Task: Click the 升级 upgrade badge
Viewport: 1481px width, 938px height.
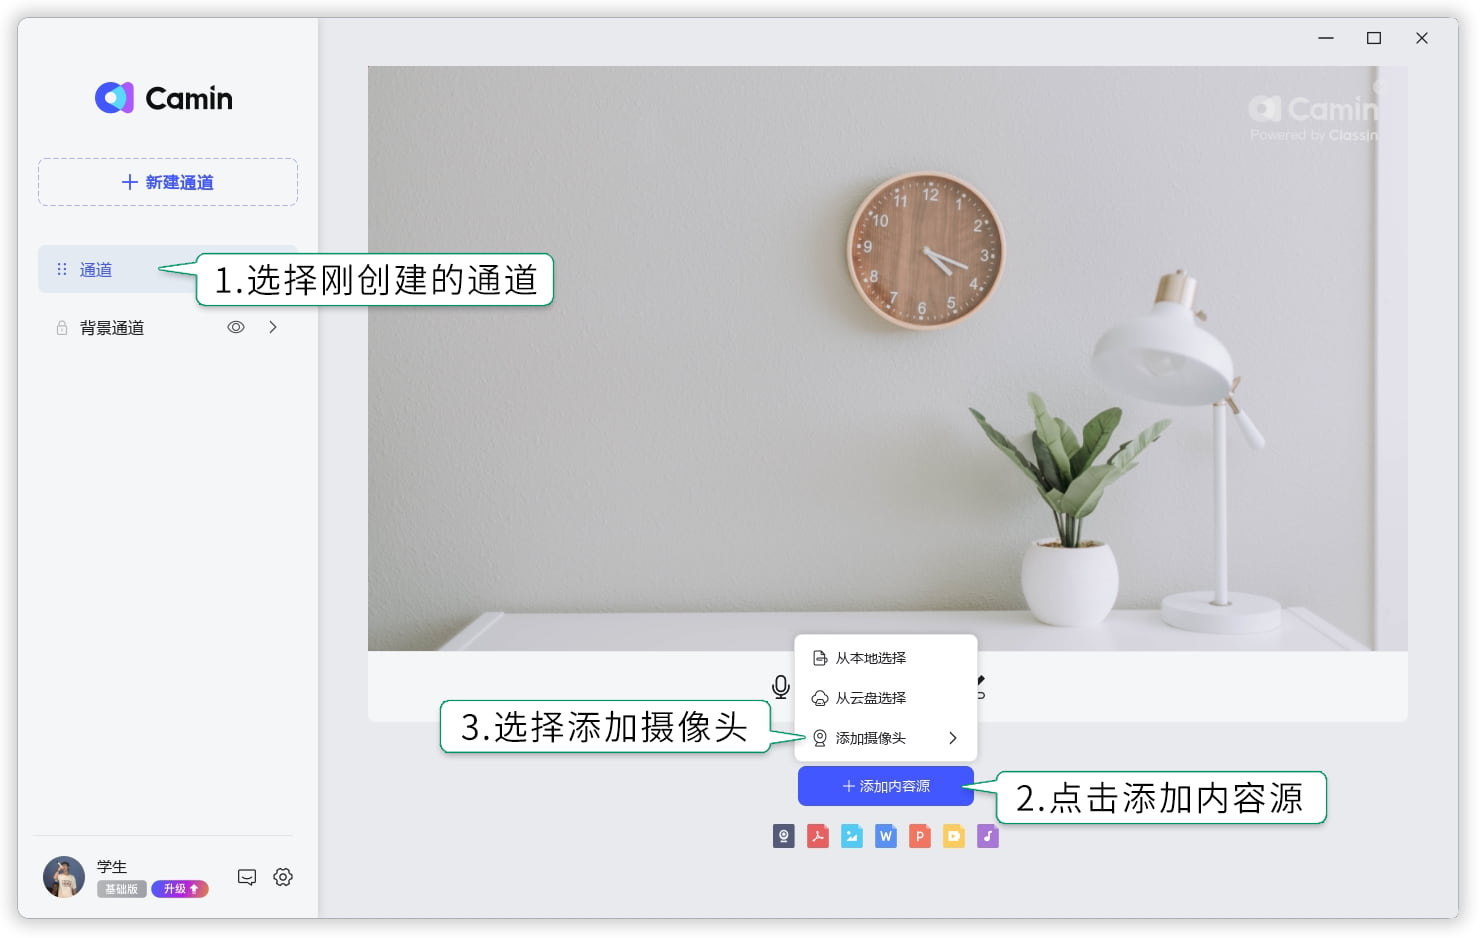Action: [x=180, y=889]
